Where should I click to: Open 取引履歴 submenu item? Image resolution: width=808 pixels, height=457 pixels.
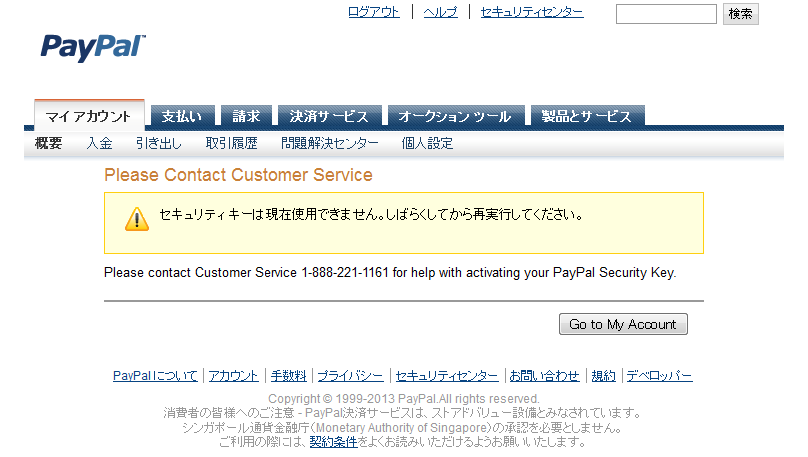231,144
